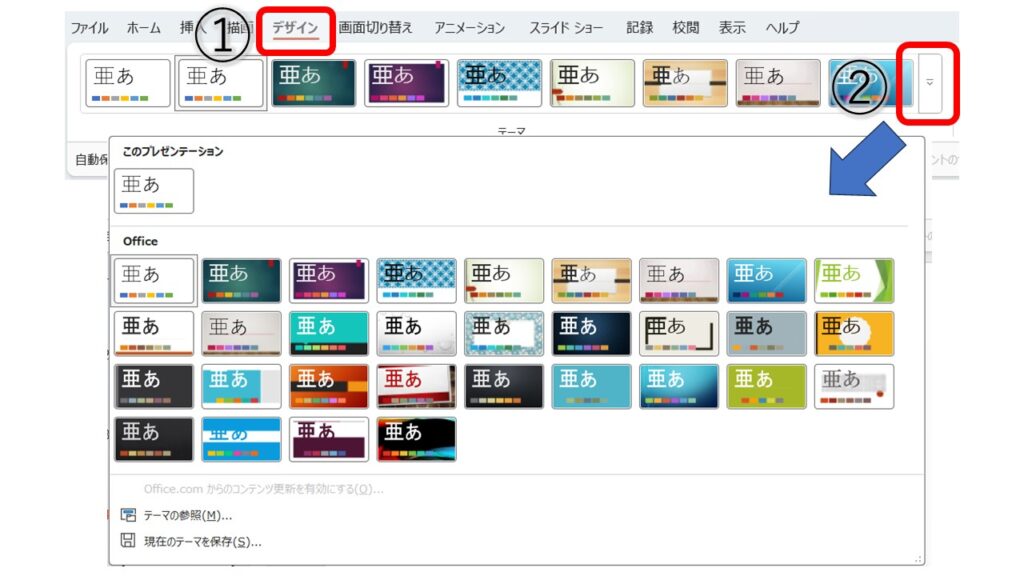The width and height of the screenshot is (1024, 576).
Task: Apply the orange-yellow theme with white circle
Action: coord(854,334)
